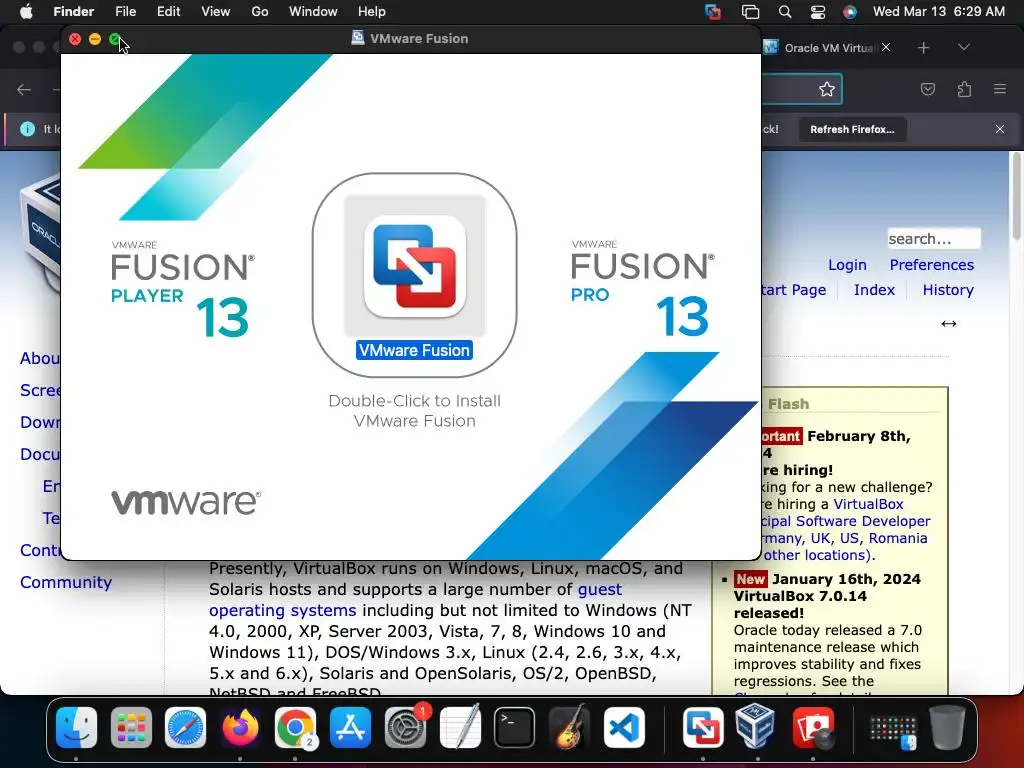This screenshot has height=768, width=1024.
Task: Open GarageBand from the Dock
Action: pos(569,727)
